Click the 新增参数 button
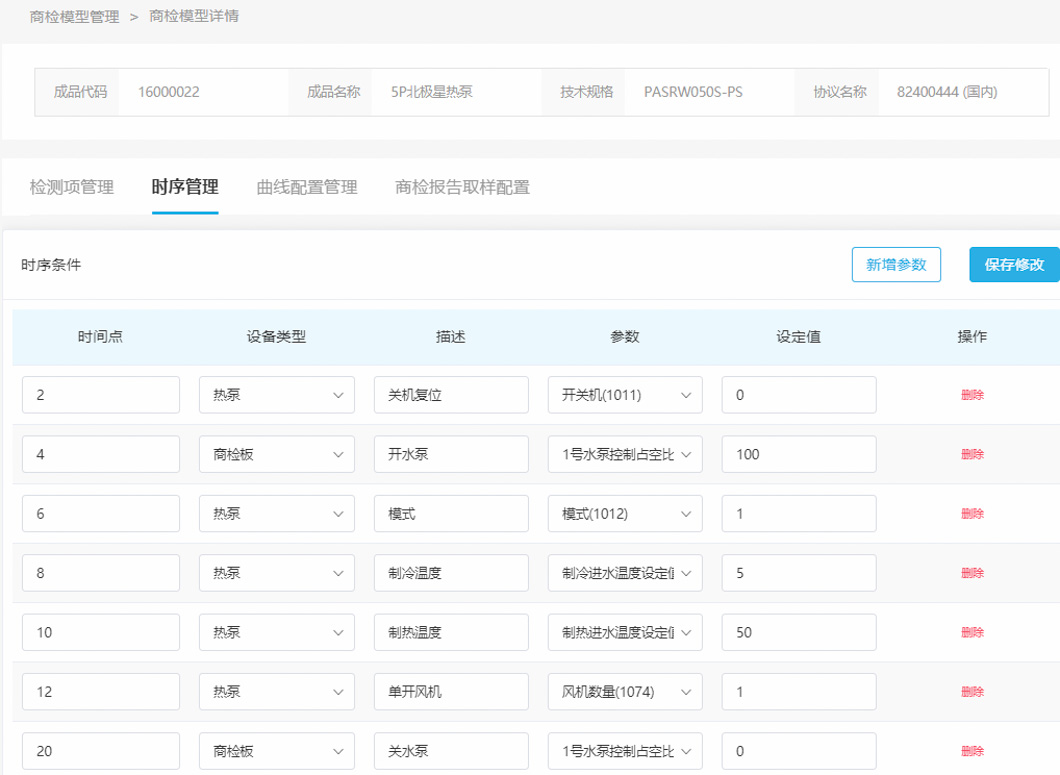This screenshot has height=775, width=1060. tap(896, 264)
